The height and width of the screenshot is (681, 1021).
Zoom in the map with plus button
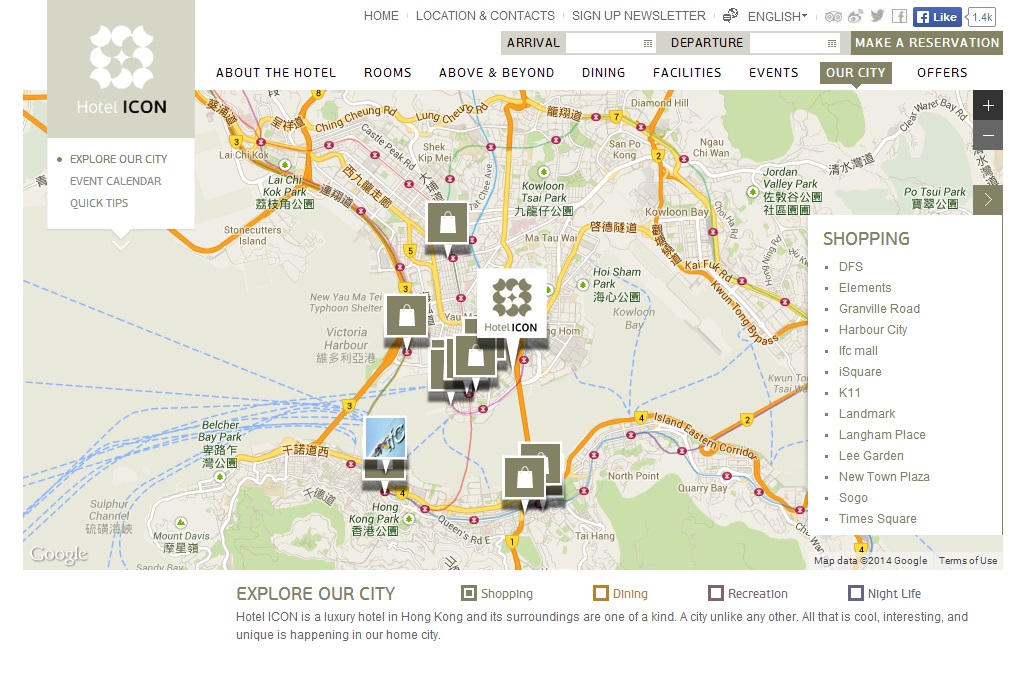pyautogui.click(x=987, y=106)
